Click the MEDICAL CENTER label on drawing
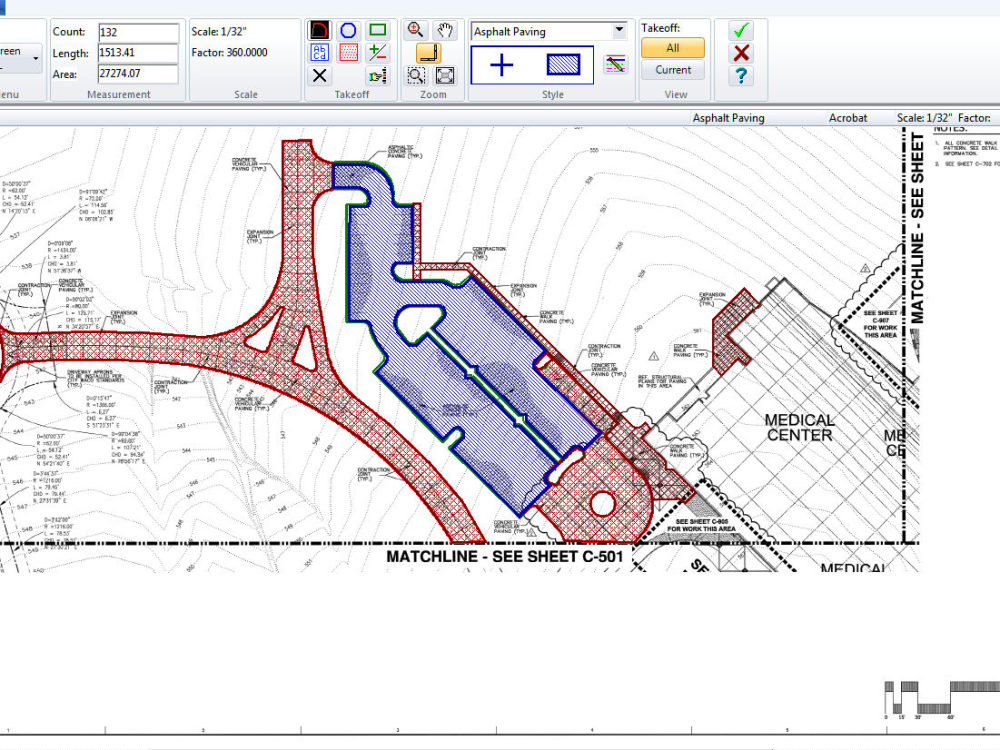The image size is (1000, 750). pyautogui.click(x=800, y=428)
